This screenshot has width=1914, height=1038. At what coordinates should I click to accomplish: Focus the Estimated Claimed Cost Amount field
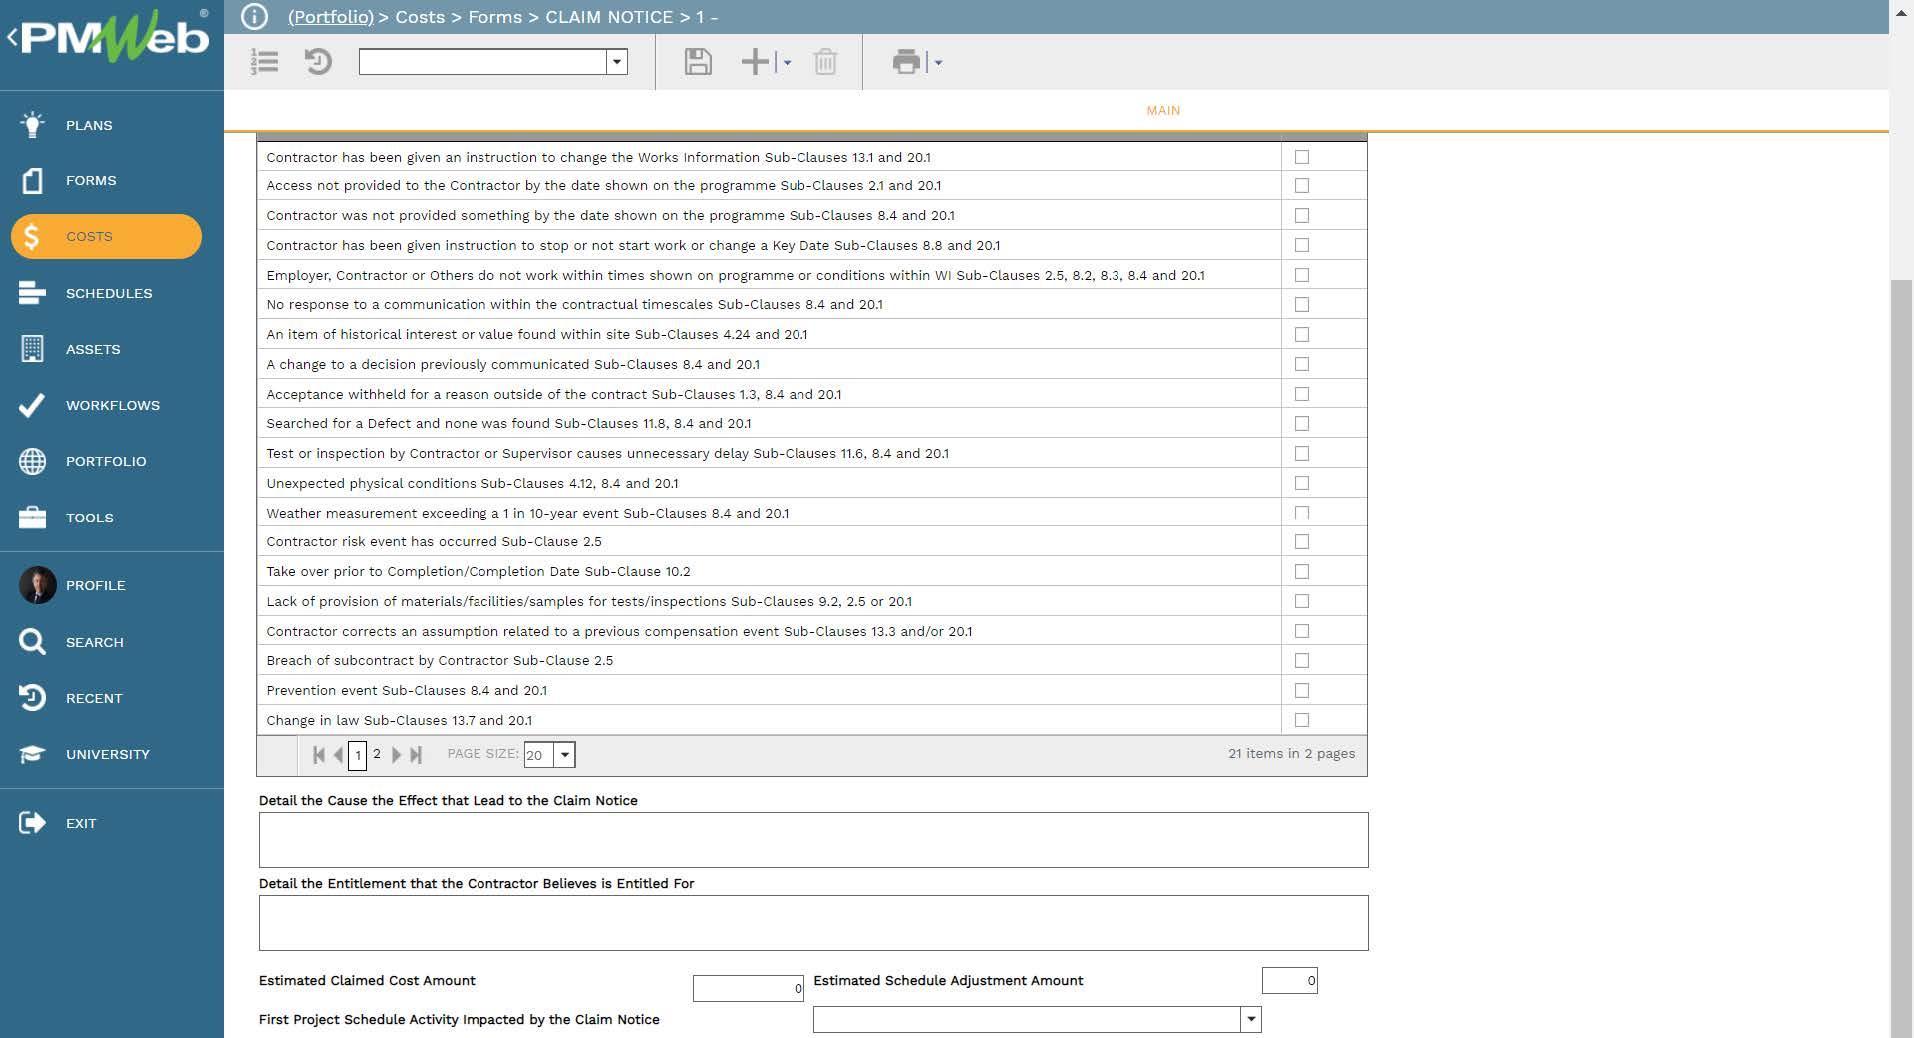(747, 988)
